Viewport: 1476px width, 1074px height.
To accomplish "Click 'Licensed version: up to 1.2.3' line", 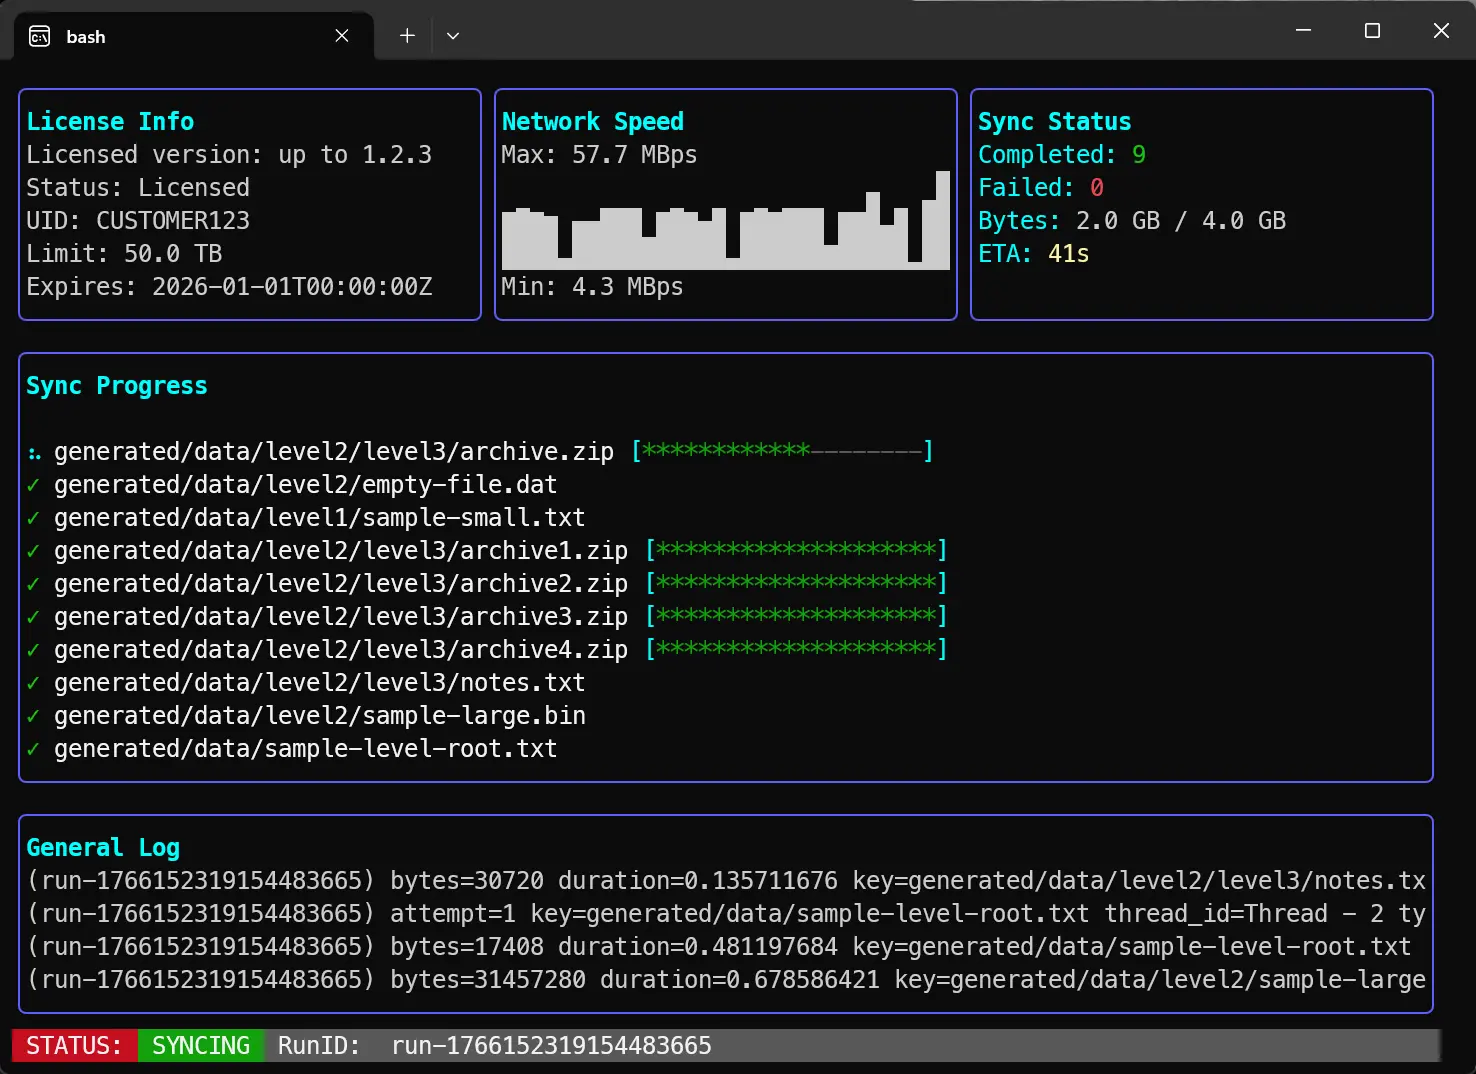I will pyautogui.click(x=229, y=154).
